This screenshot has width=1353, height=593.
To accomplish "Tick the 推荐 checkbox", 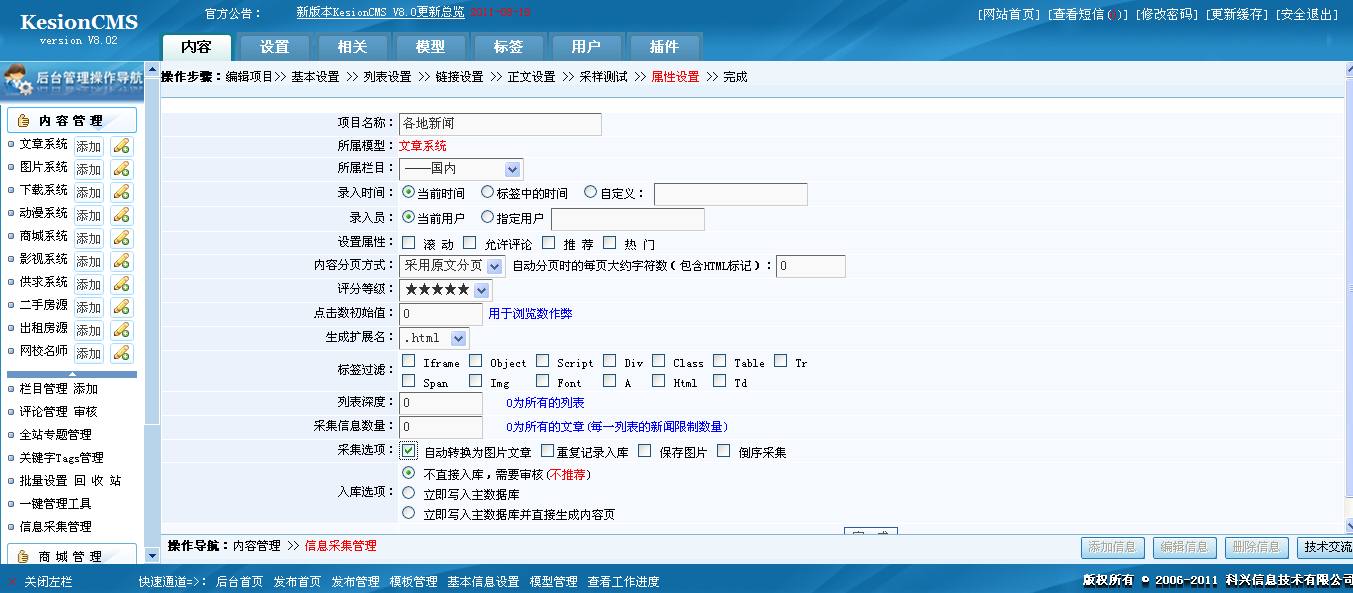I will point(548,242).
